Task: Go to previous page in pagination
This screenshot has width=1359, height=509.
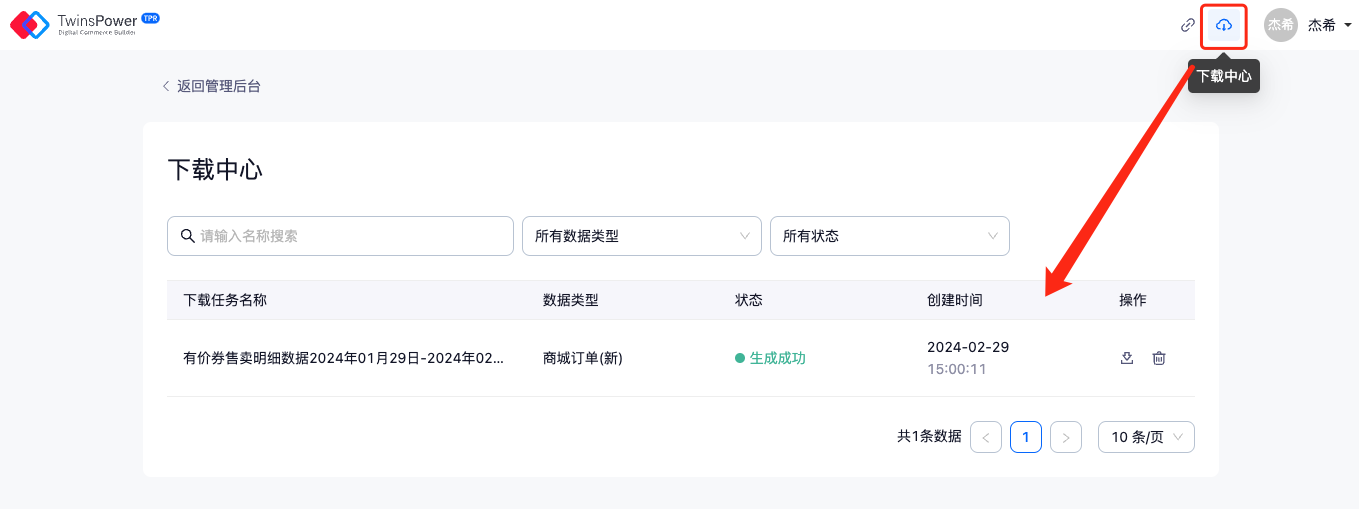Action: click(x=986, y=437)
